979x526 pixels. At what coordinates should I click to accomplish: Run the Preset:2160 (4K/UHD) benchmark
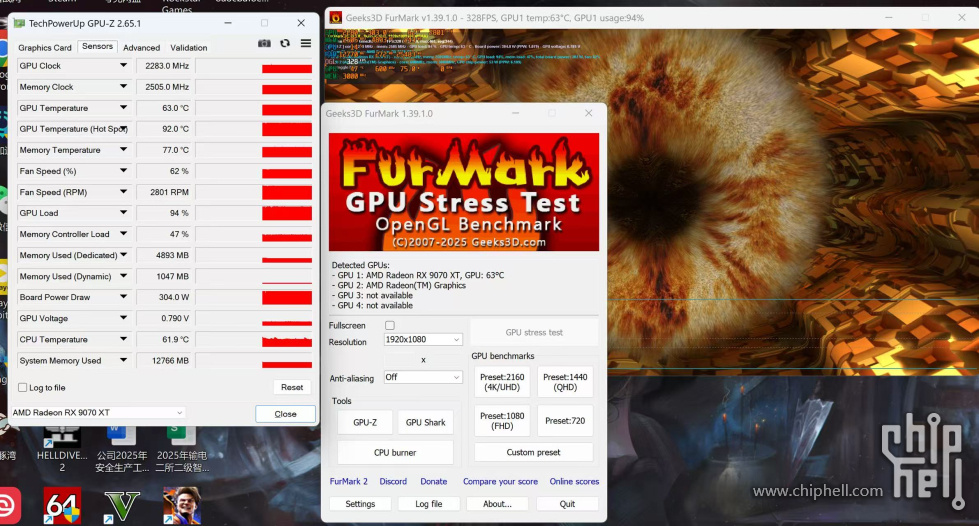[x=502, y=382]
